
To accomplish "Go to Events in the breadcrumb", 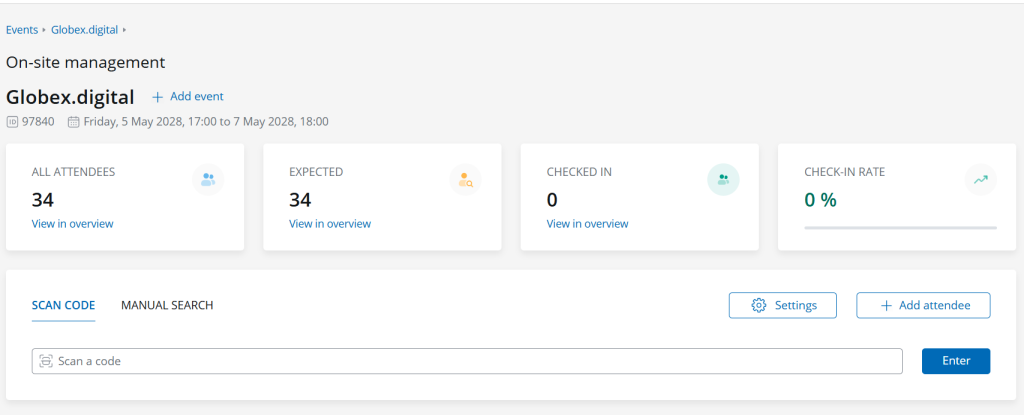I will coord(22,30).
